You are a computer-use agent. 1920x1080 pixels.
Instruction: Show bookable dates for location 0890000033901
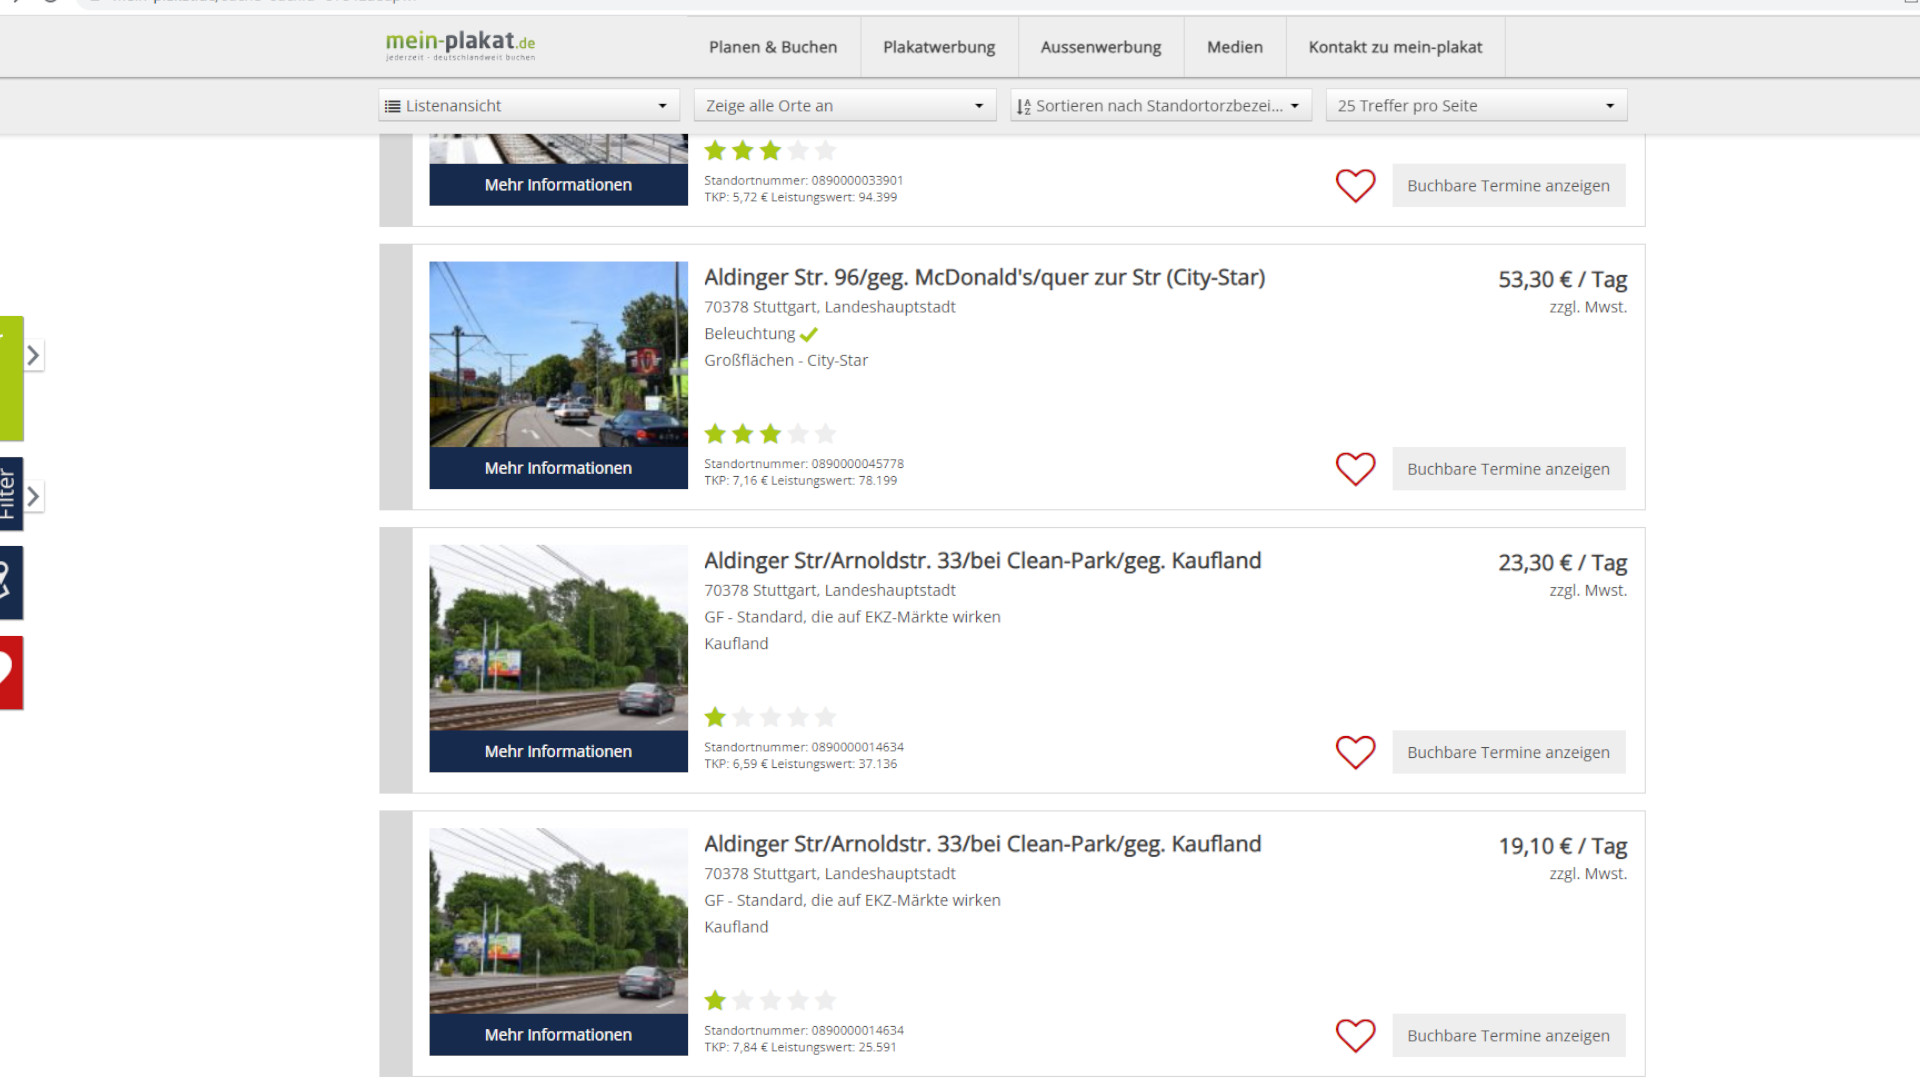click(1508, 186)
